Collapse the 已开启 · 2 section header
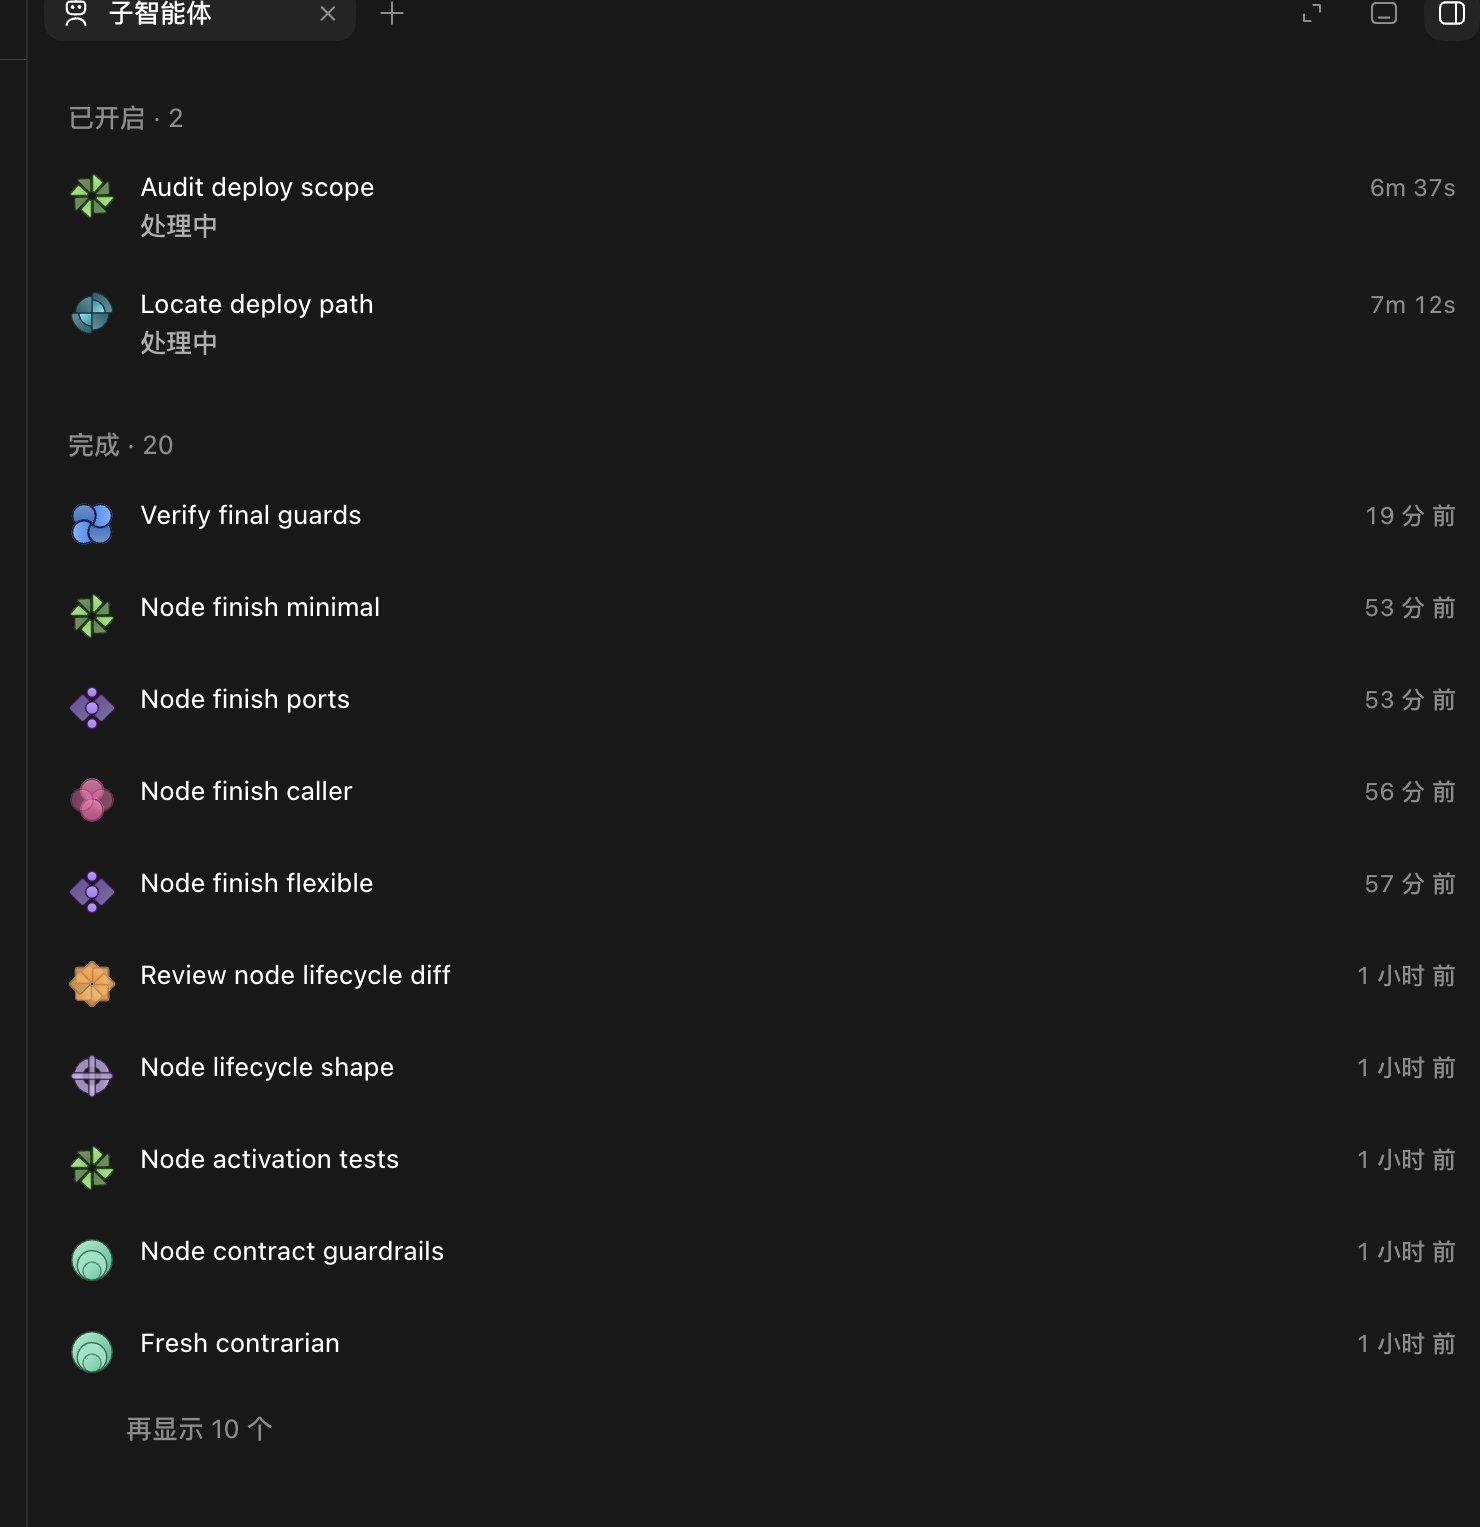This screenshot has height=1527, width=1480. [125, 118]
